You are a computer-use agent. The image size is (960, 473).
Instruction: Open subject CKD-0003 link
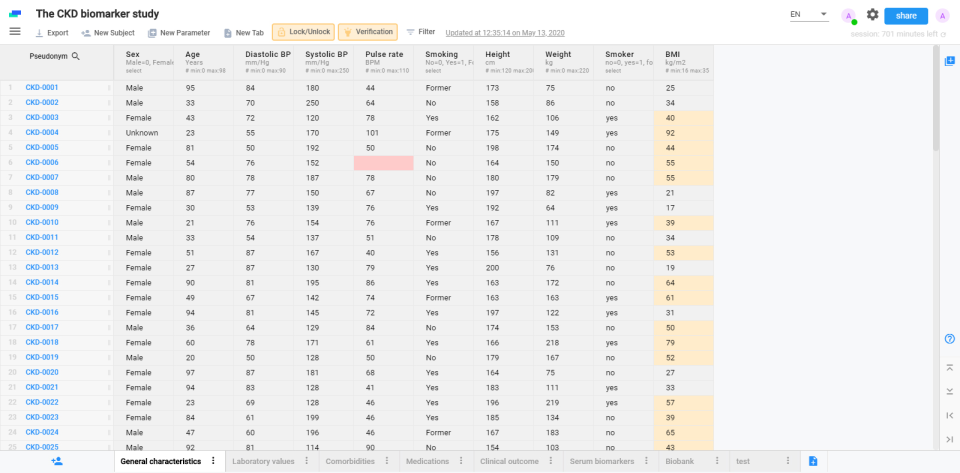42,118
